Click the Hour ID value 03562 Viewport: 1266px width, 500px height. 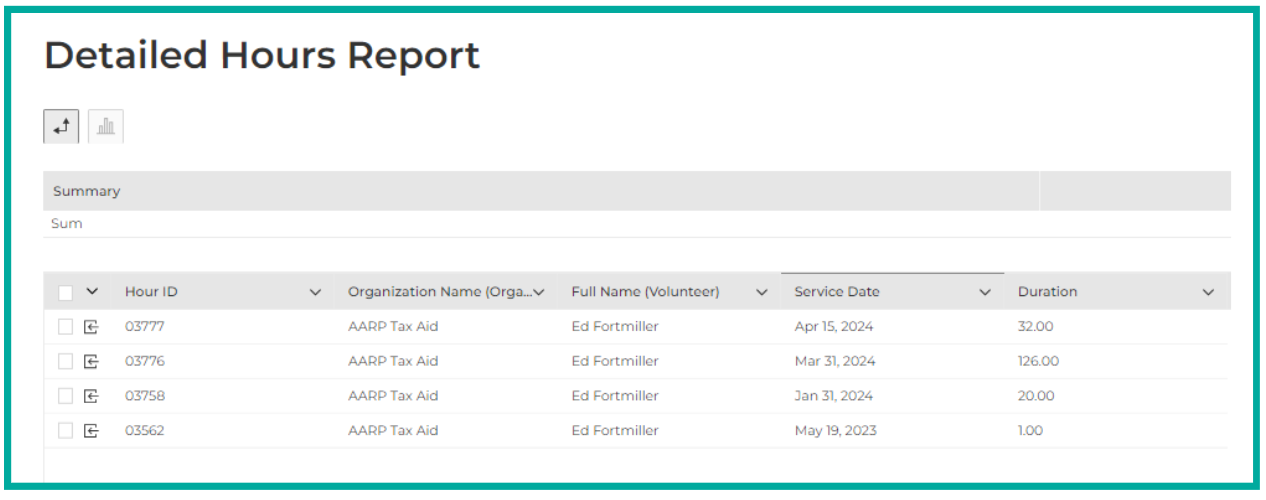tap(145, 430)
